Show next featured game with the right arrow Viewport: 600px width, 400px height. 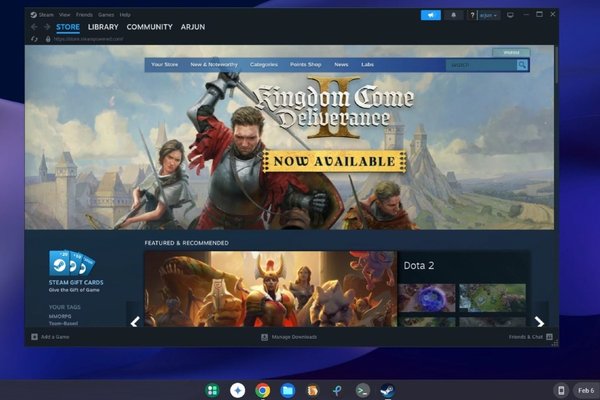pyautogui.click(x=539, y=322)
